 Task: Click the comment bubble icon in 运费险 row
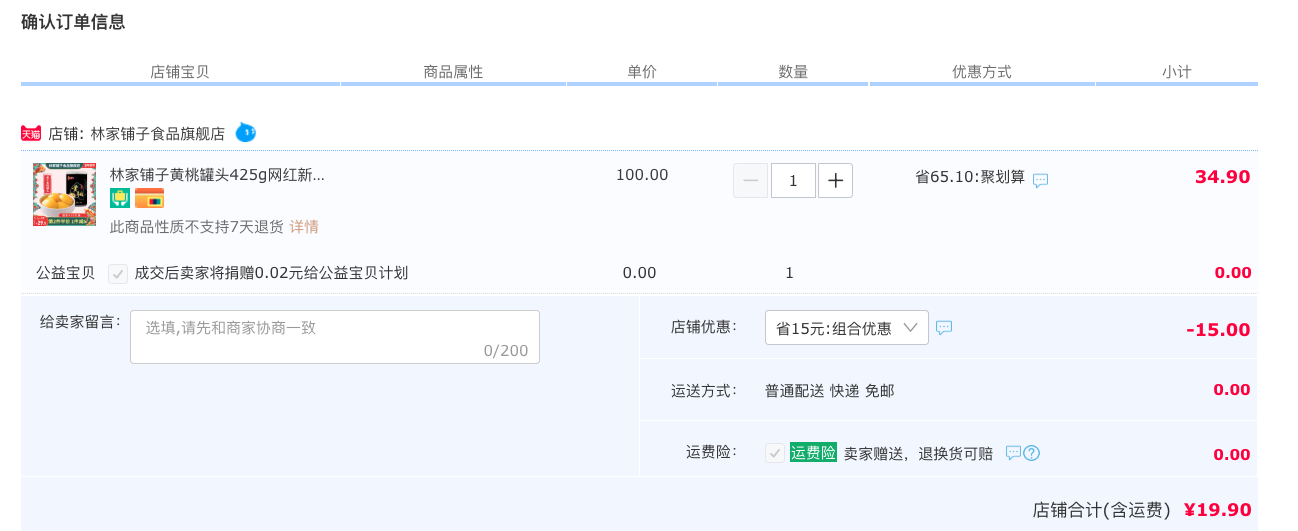pyautogui.click(x=1013, y=453)
